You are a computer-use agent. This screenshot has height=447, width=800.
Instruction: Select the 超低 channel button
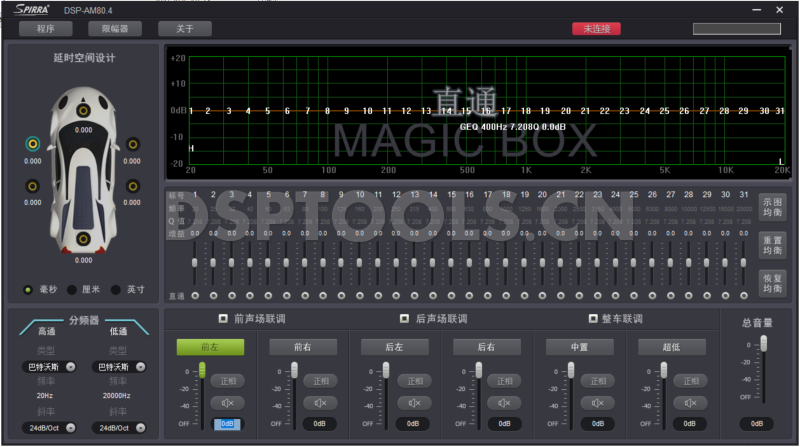(x=672, y=347)
